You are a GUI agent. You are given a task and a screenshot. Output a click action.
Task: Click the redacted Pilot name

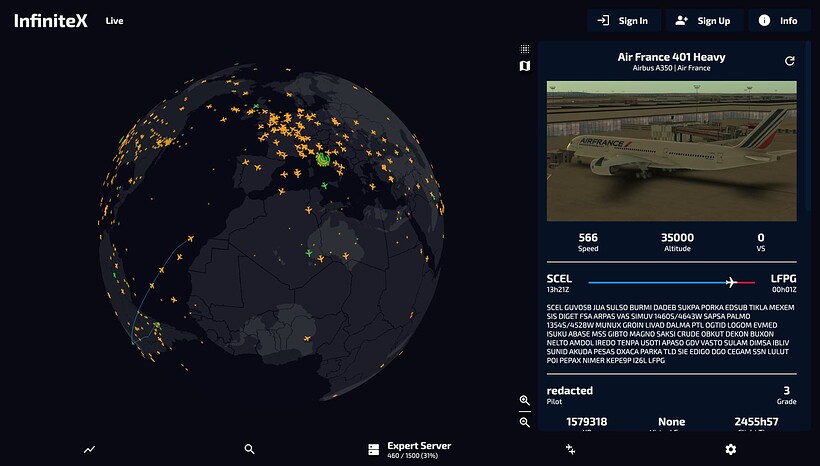tap(570, 391)
